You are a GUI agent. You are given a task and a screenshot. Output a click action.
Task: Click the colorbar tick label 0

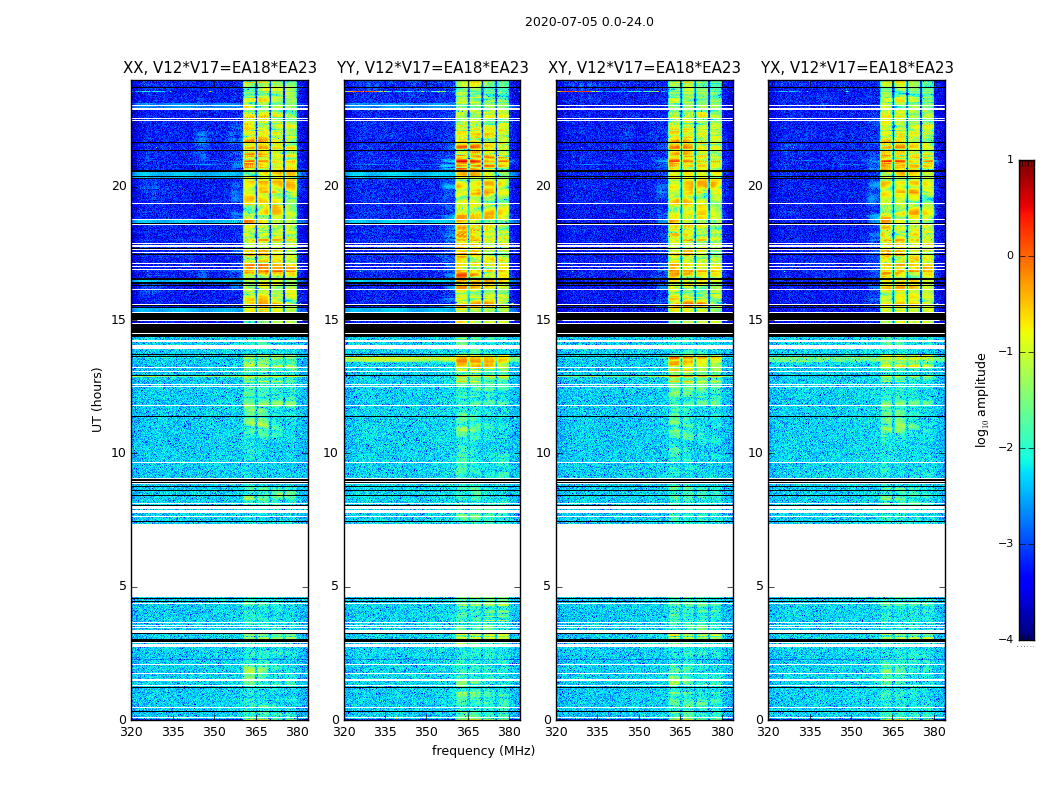(x=1009, y=256)
